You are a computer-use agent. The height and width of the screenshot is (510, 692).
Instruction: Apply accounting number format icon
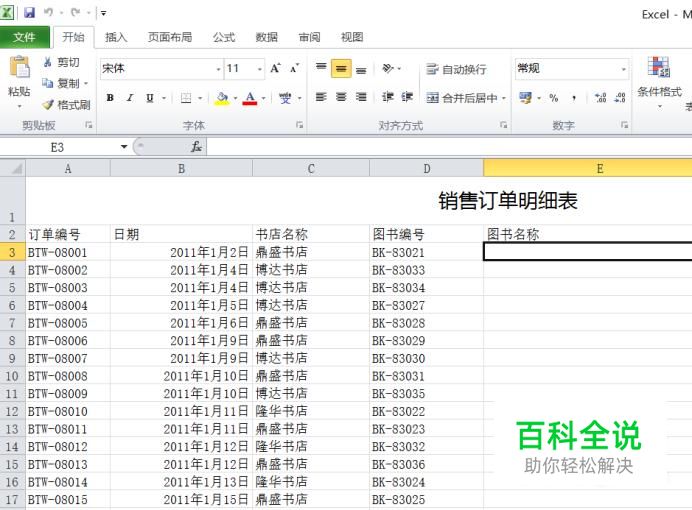click(x=525, y=98)
